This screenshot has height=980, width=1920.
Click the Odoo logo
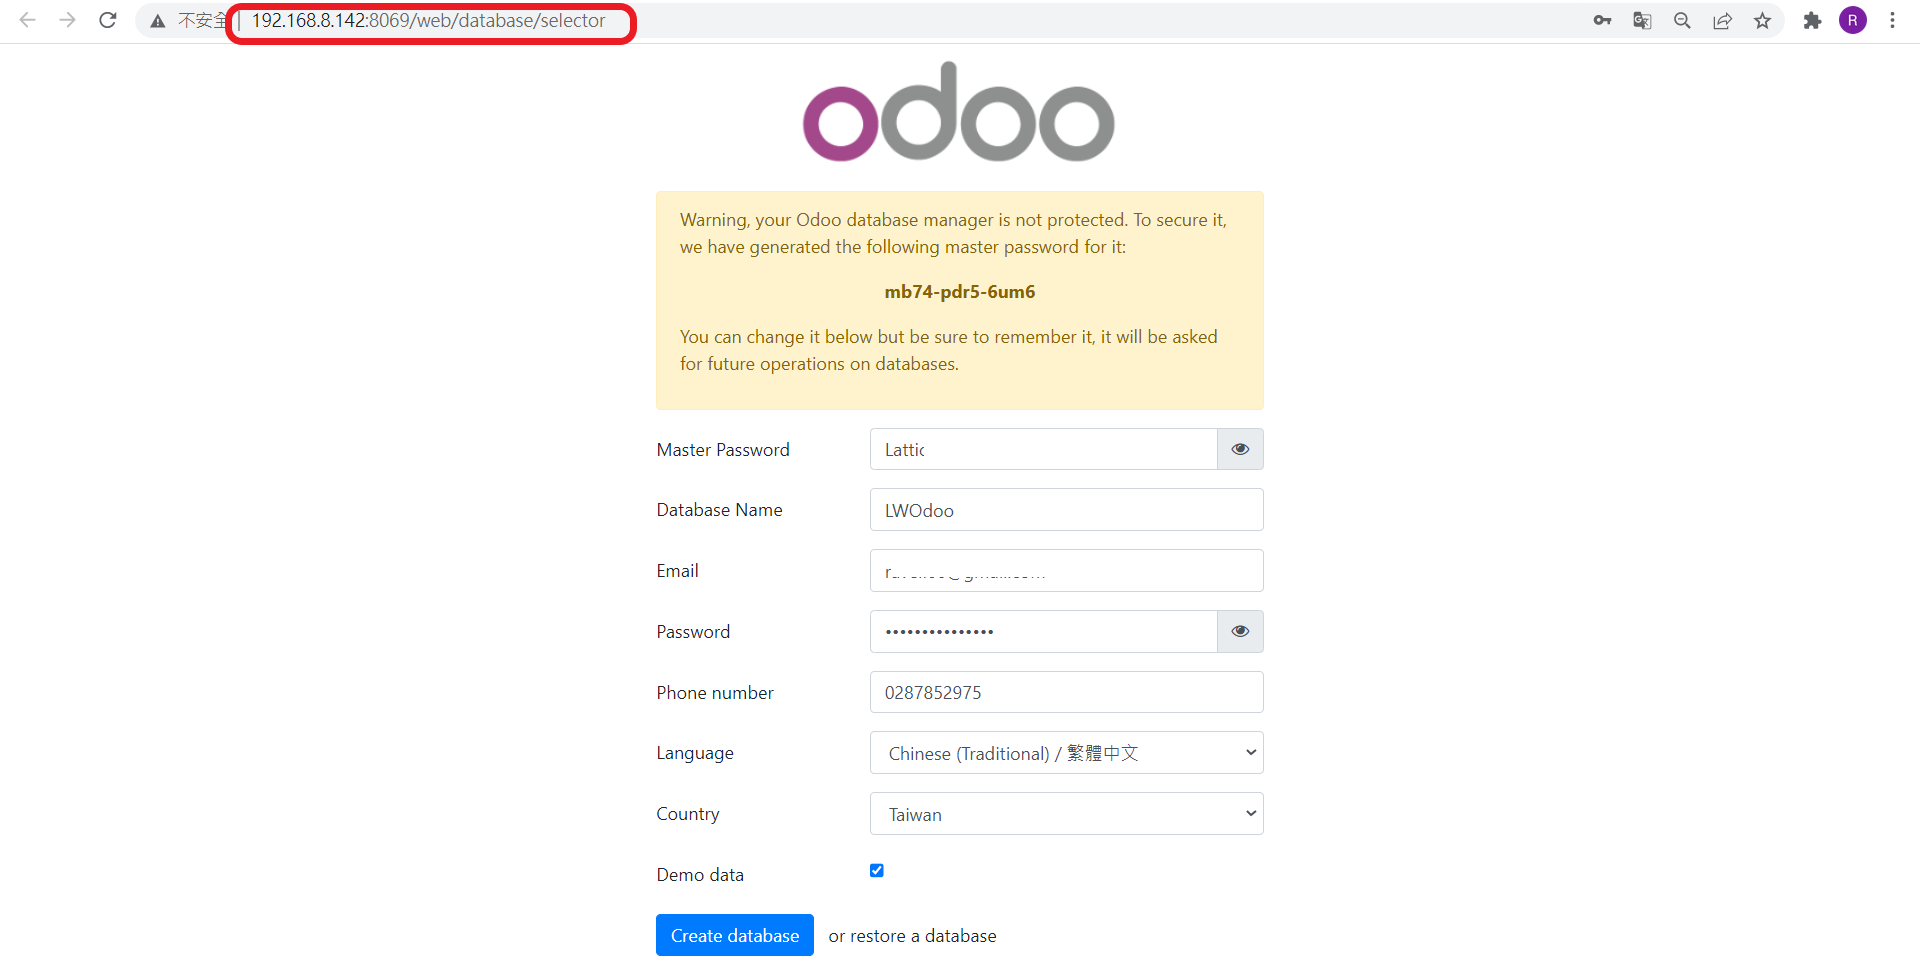coord(959,112)
